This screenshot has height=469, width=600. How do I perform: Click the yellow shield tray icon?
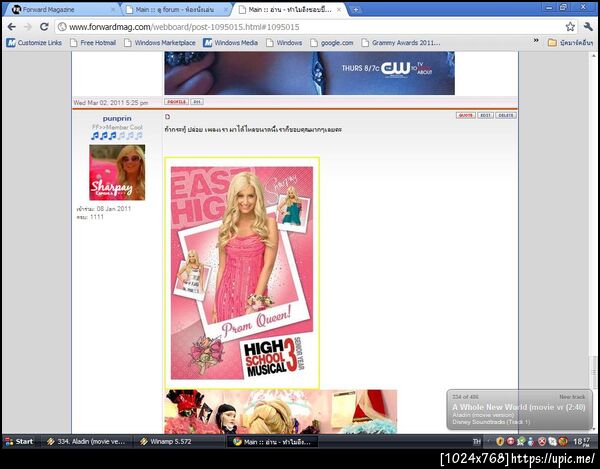pos(500,442)
